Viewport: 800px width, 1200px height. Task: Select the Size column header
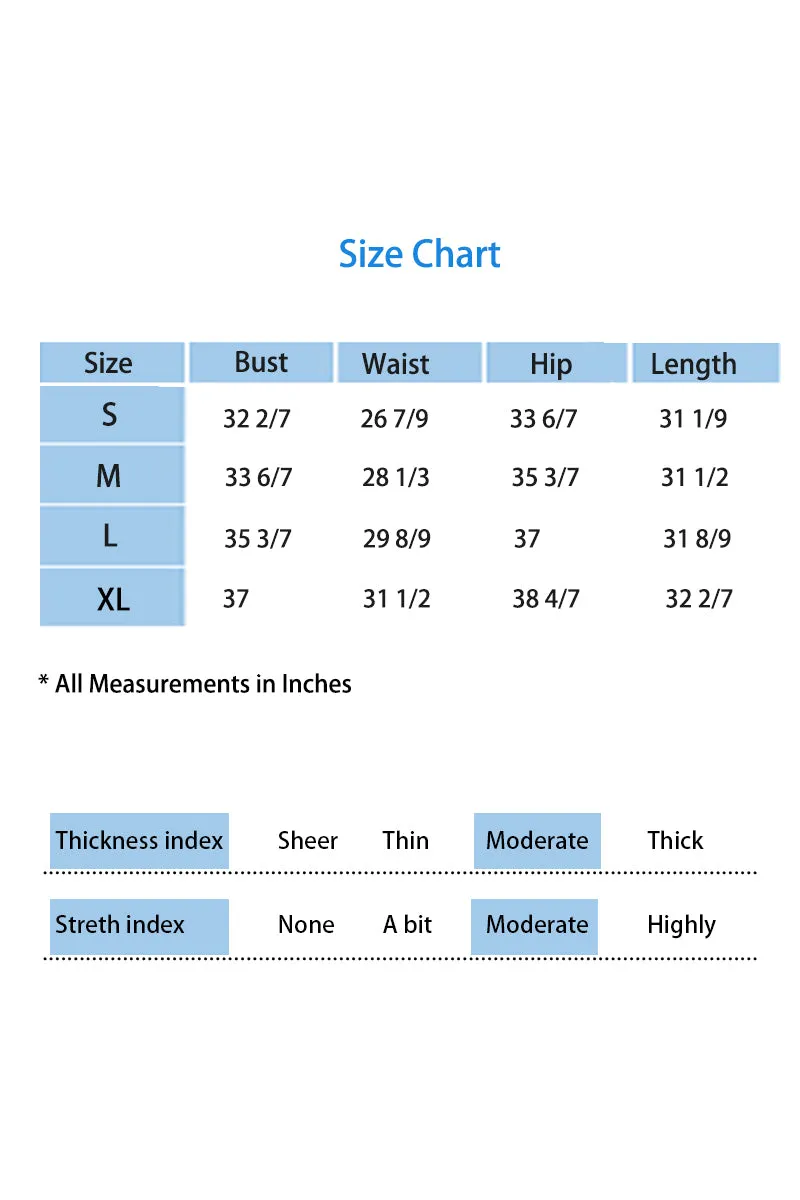112,362
